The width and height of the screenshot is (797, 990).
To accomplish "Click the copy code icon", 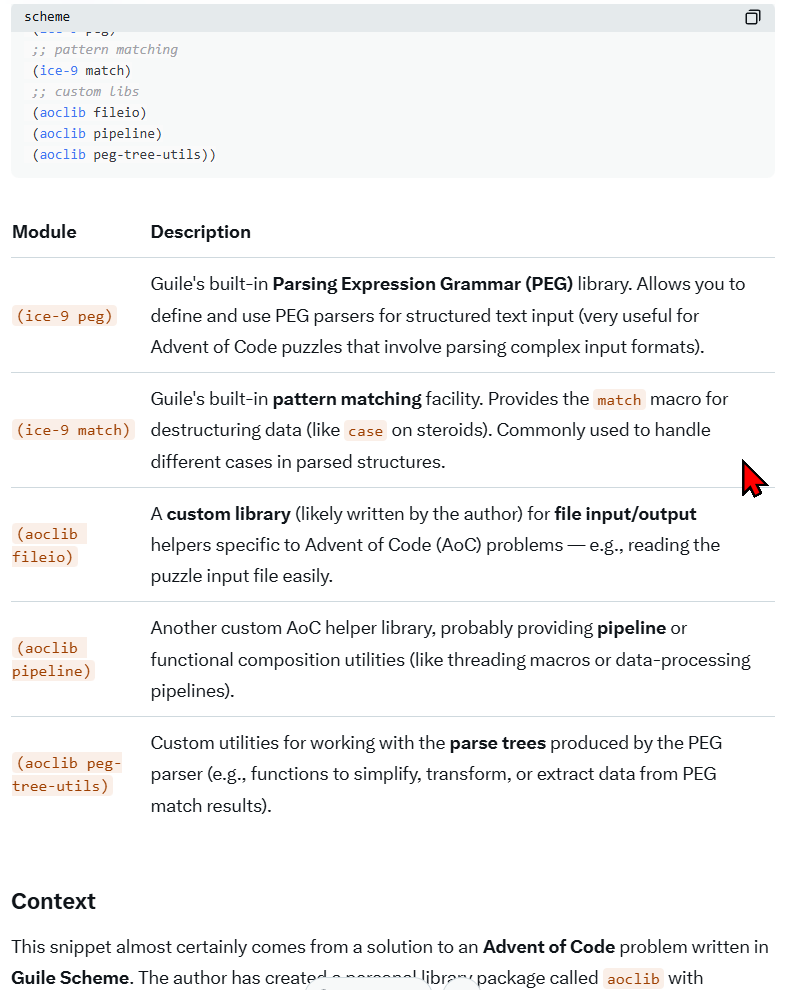I will point(752,17).
